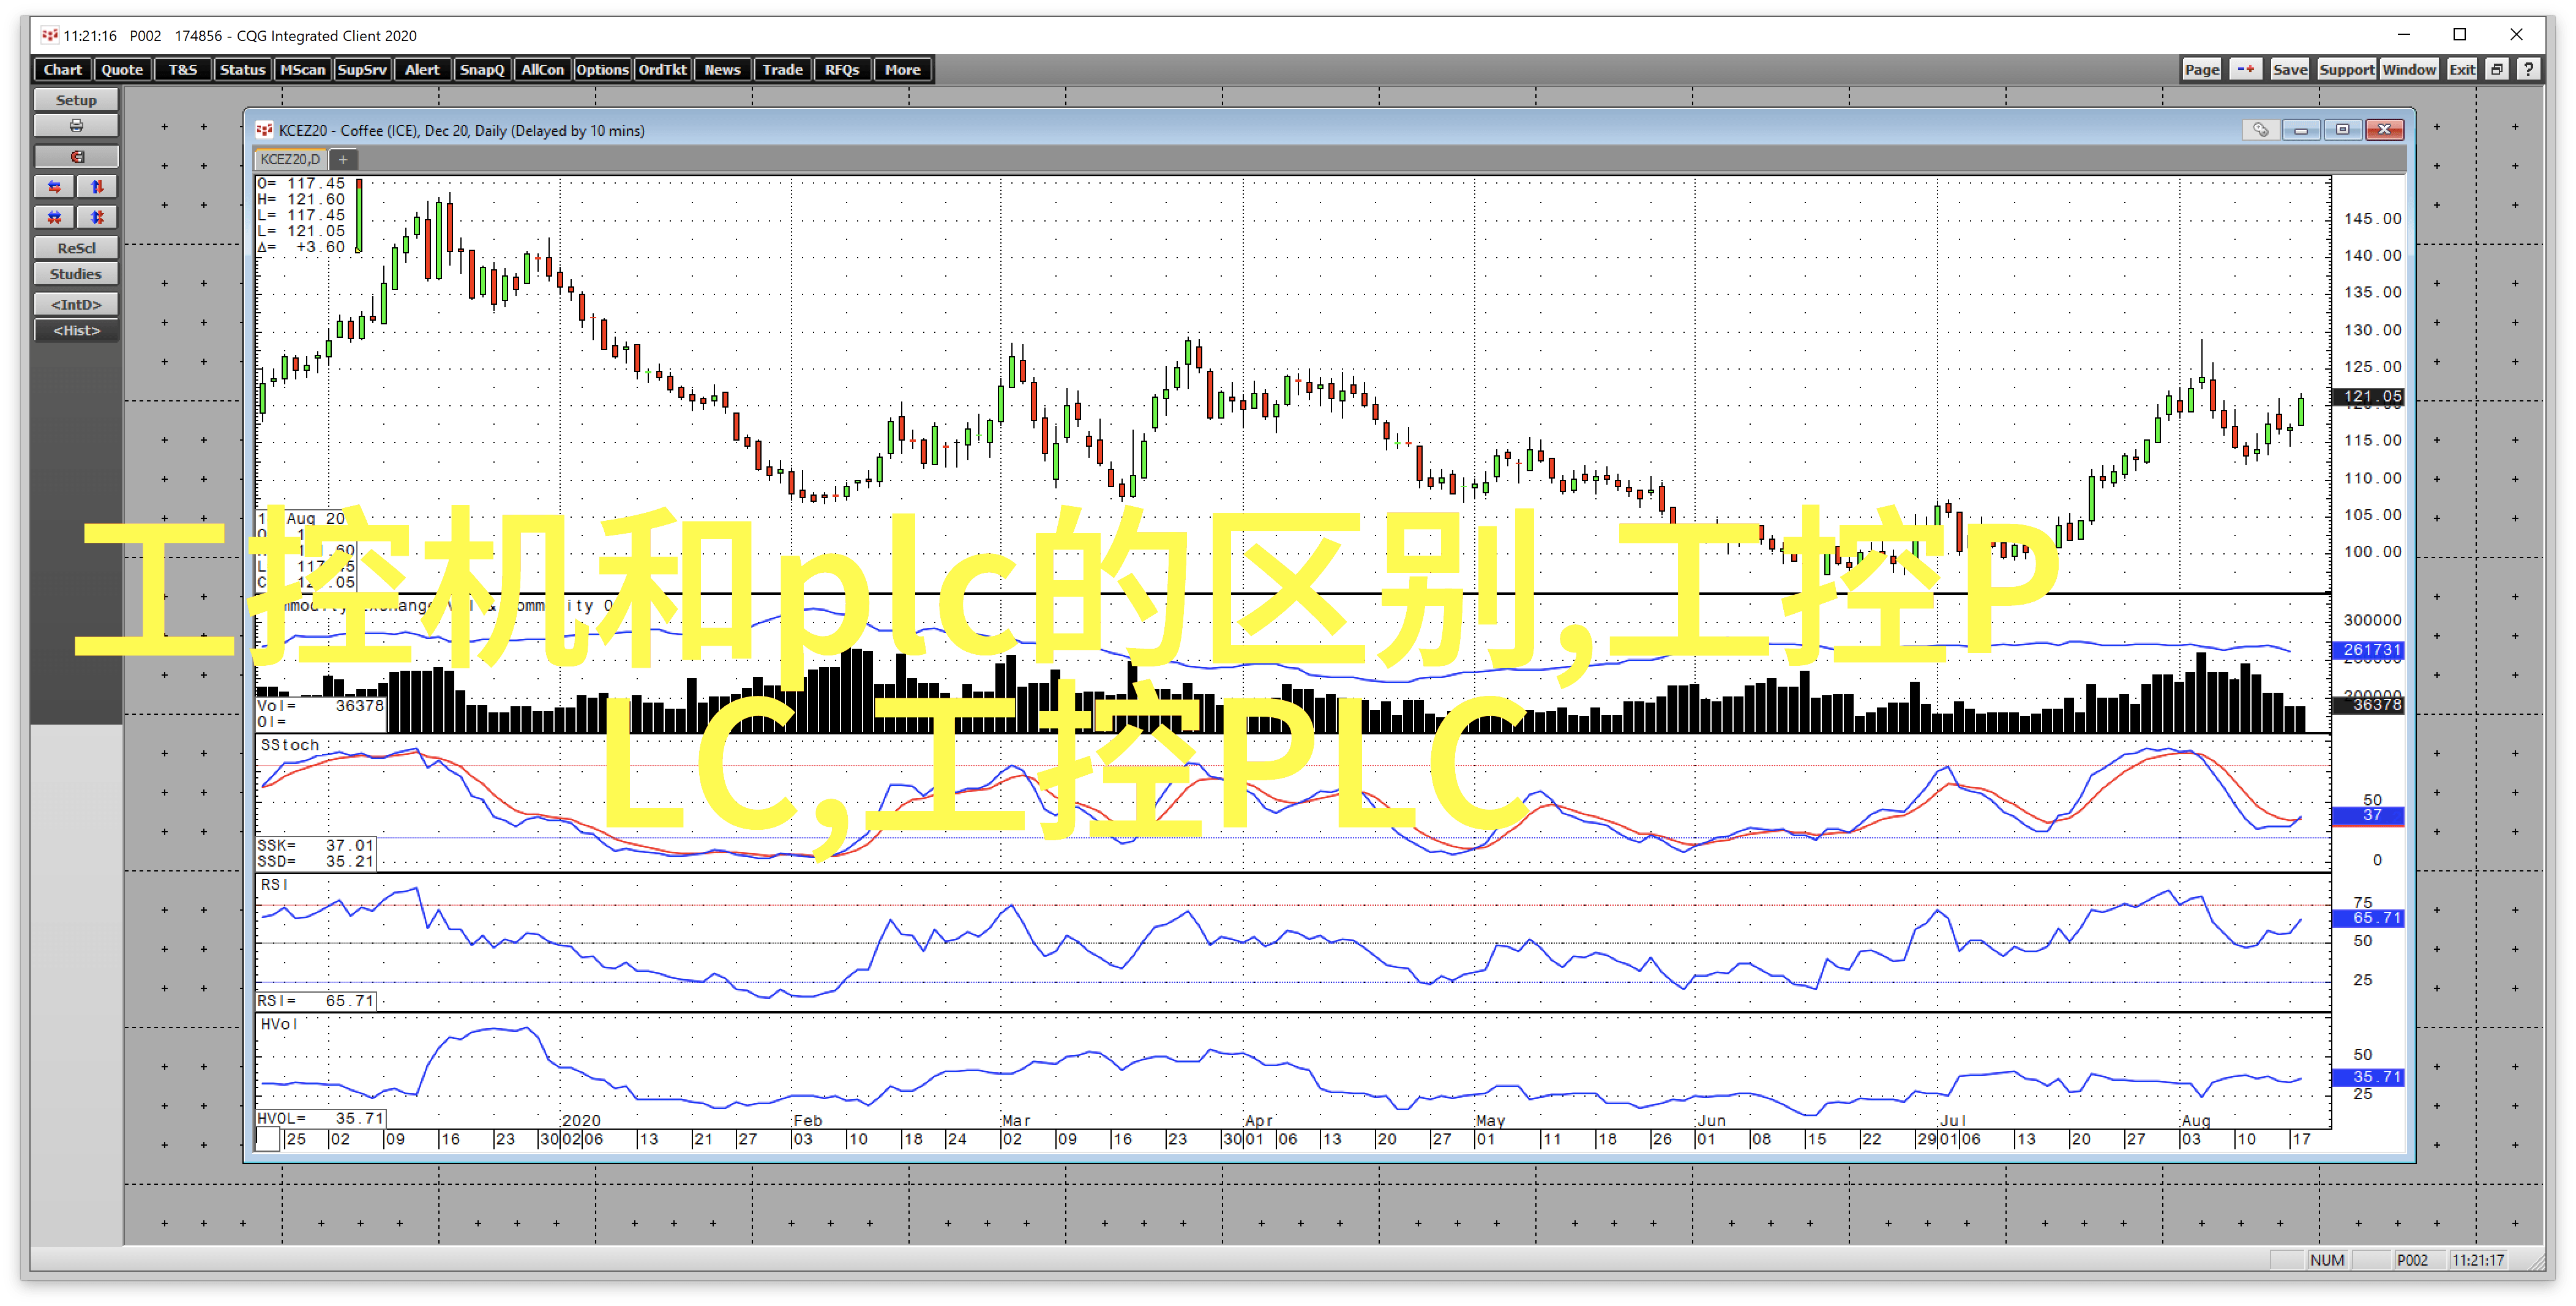The height and width of the screenshot is (1306, 2576).
Task: Open the MScan toolbar button
Action: [x=302, y=69]
